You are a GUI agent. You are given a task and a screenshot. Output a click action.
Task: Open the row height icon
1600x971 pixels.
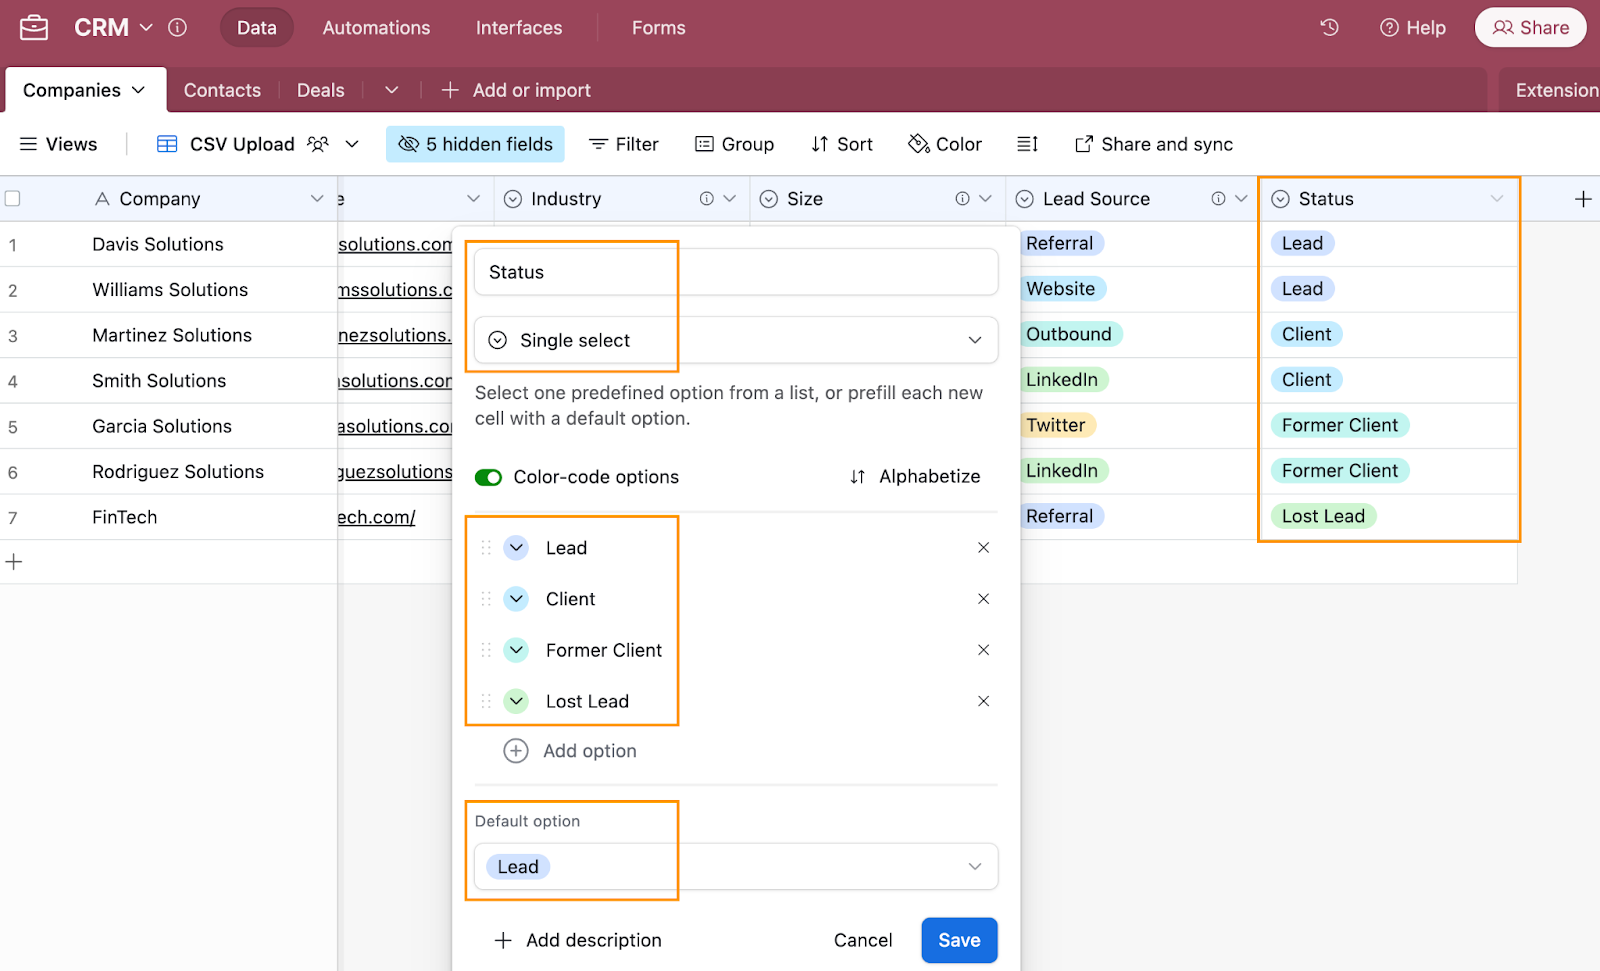click(1027, 144)
